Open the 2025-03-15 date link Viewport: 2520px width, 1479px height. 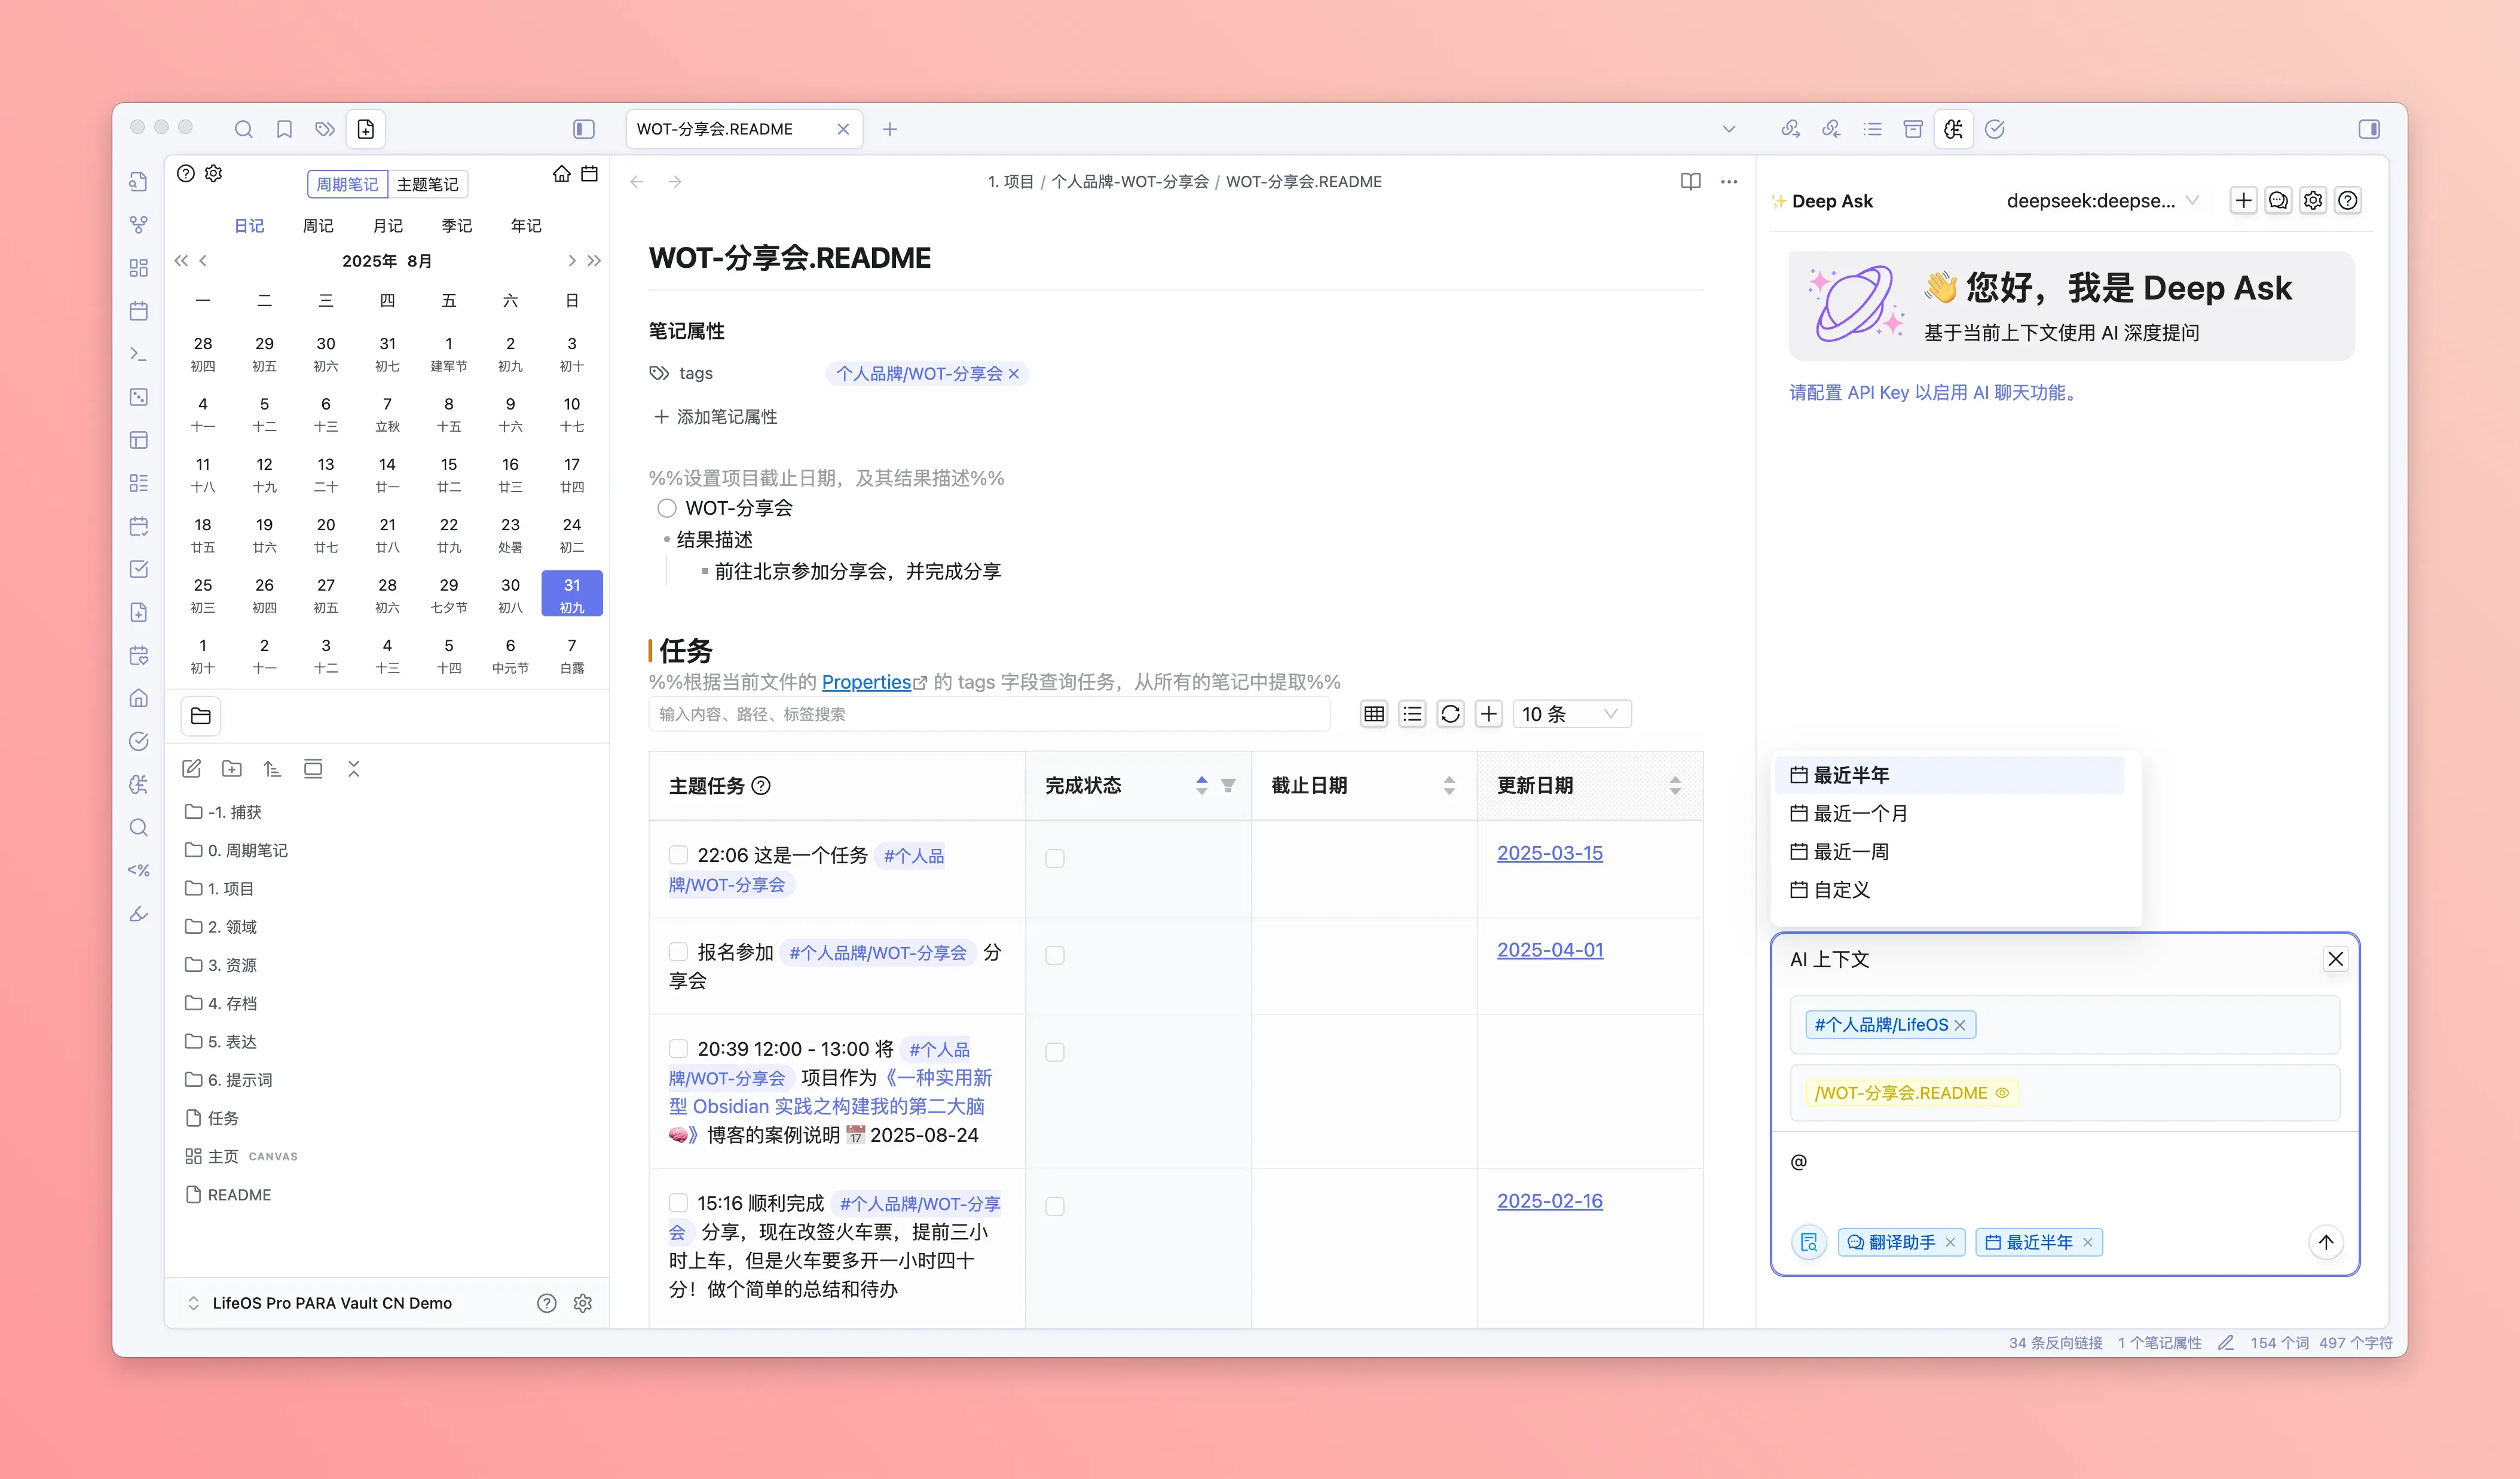[x=1549, y=853]
